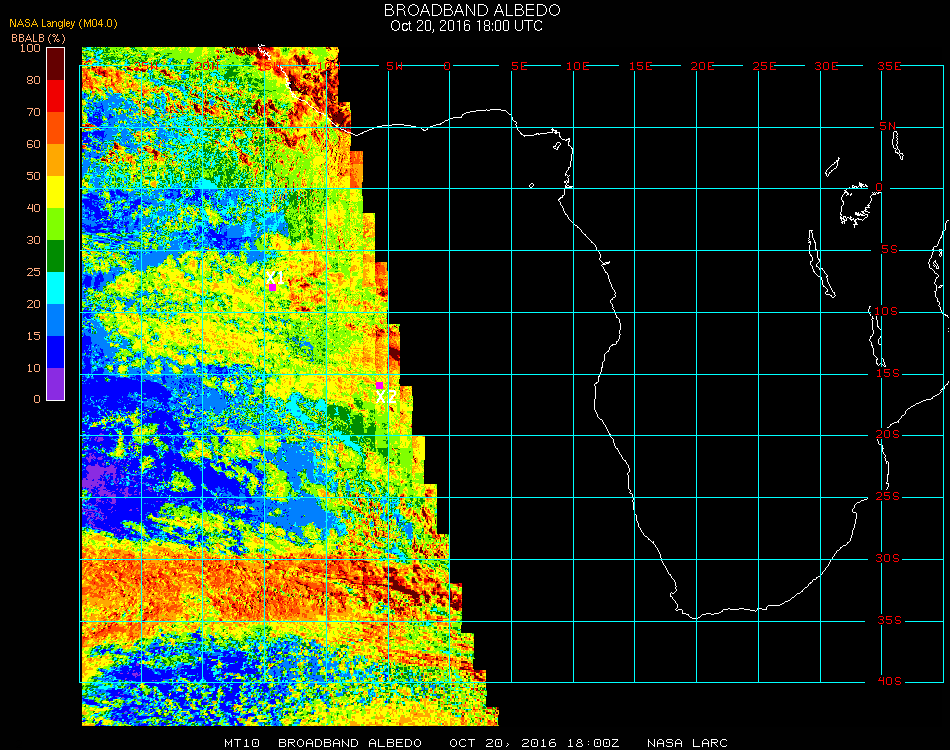Click the 15S latitude label
Screen dimensions: 950x750
click(888, 373)
